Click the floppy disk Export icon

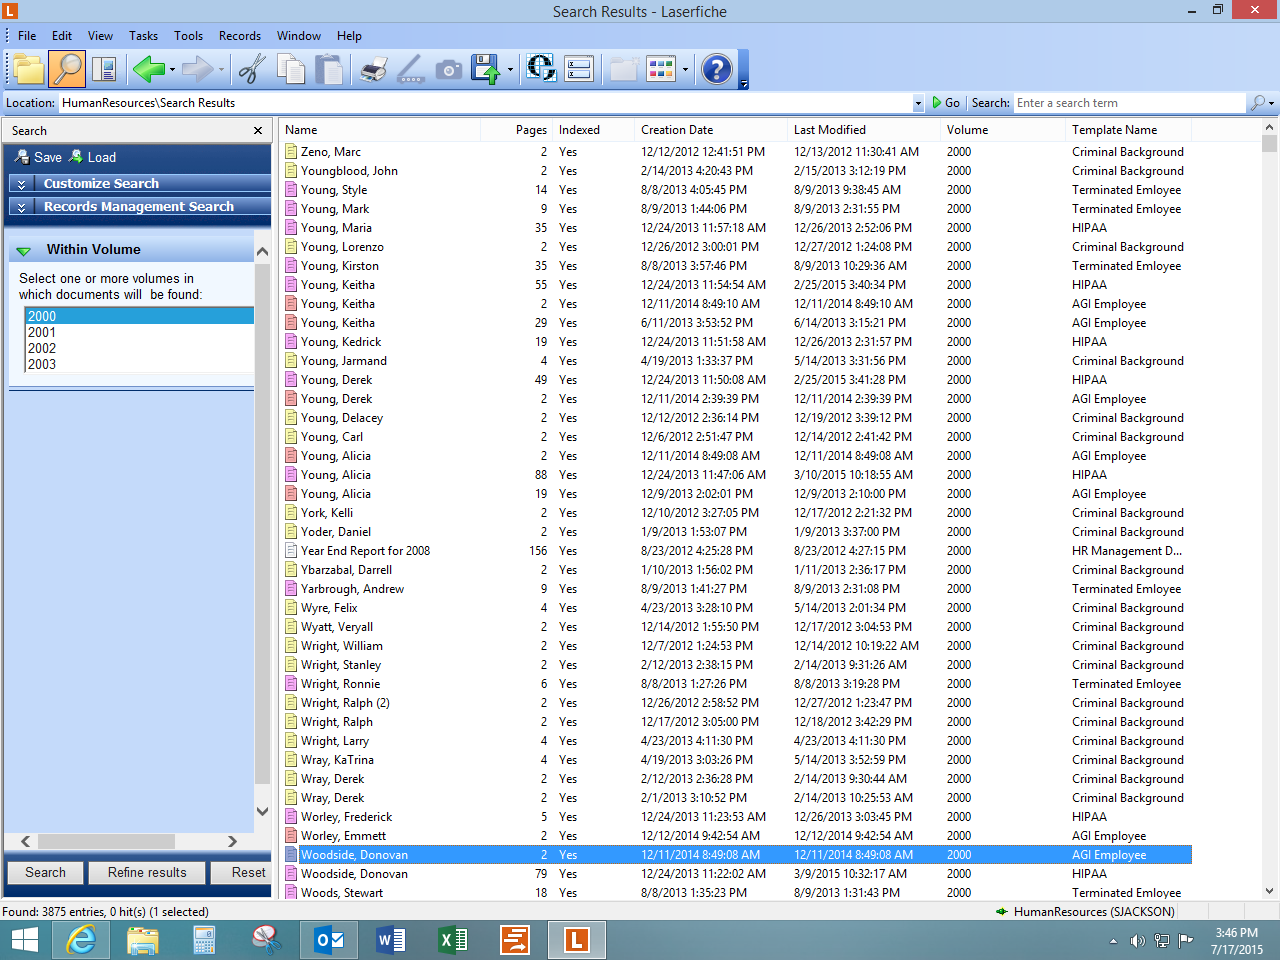pyautogui.click(x=486, y=69)
